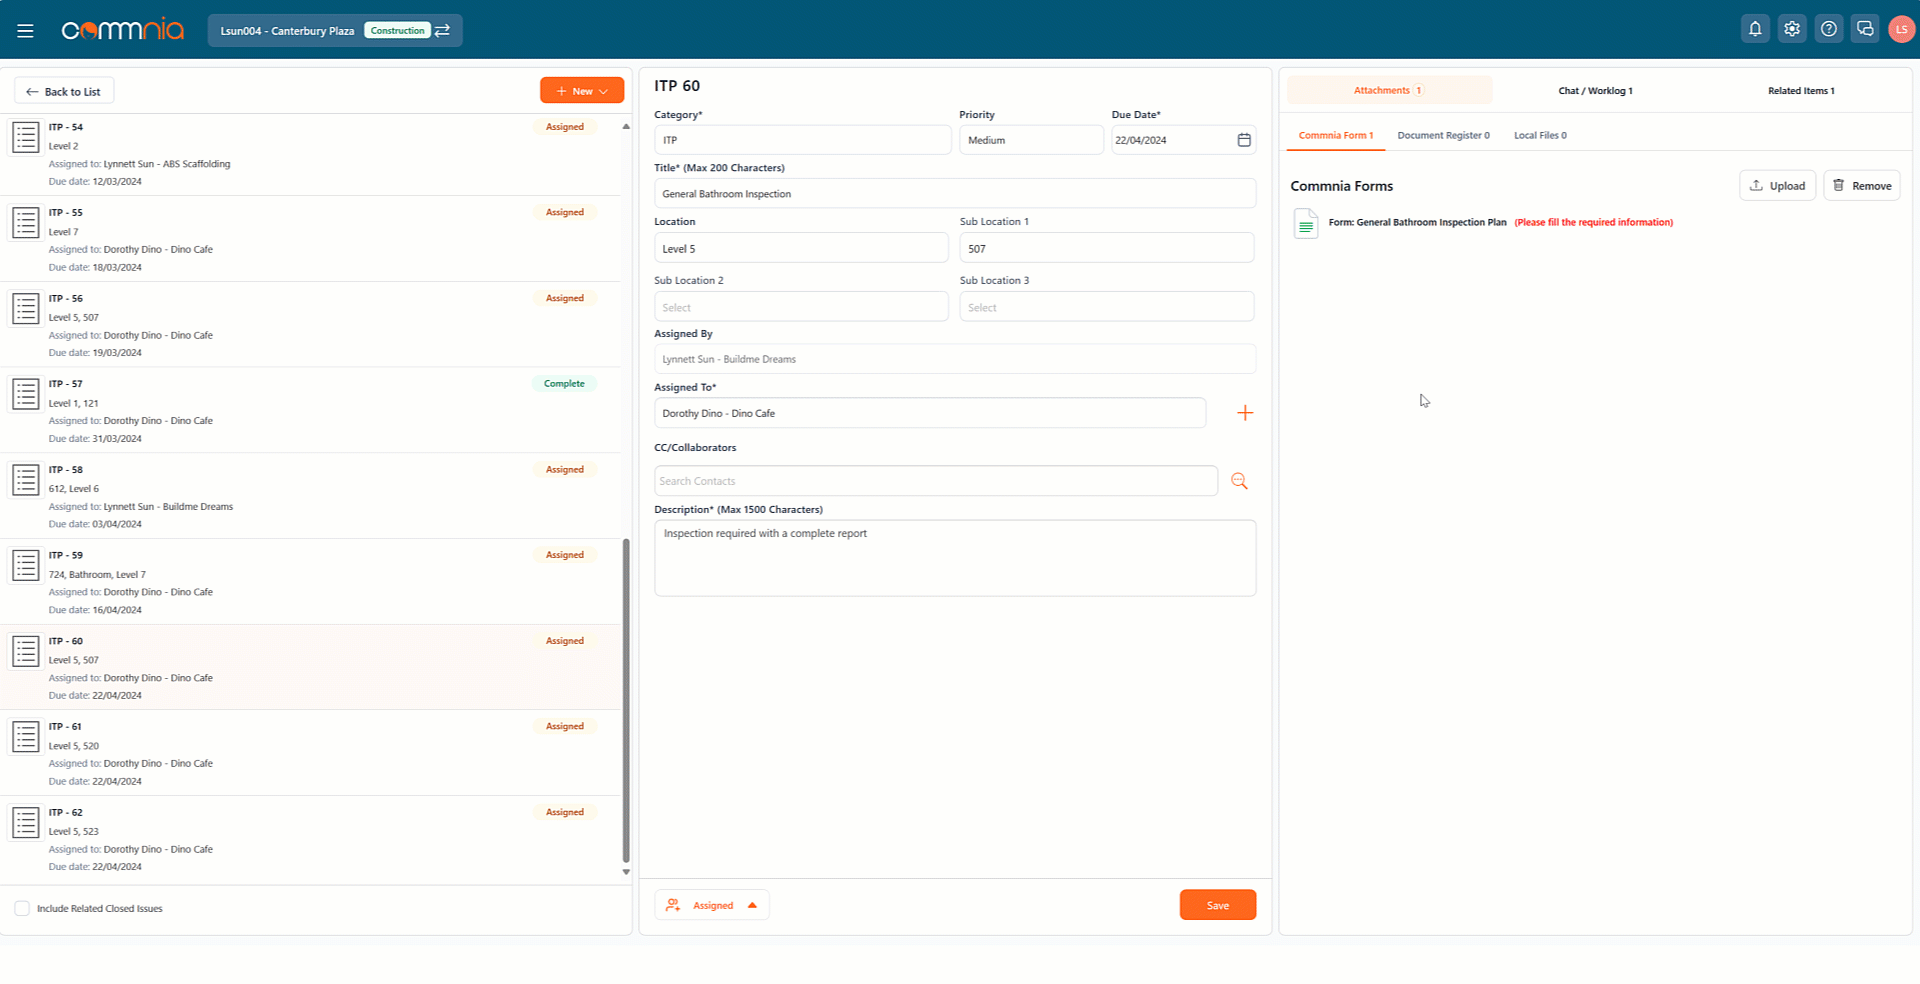Click the list icon of ITP - 61
1920x984 pixels.
(x=26, y=737)
